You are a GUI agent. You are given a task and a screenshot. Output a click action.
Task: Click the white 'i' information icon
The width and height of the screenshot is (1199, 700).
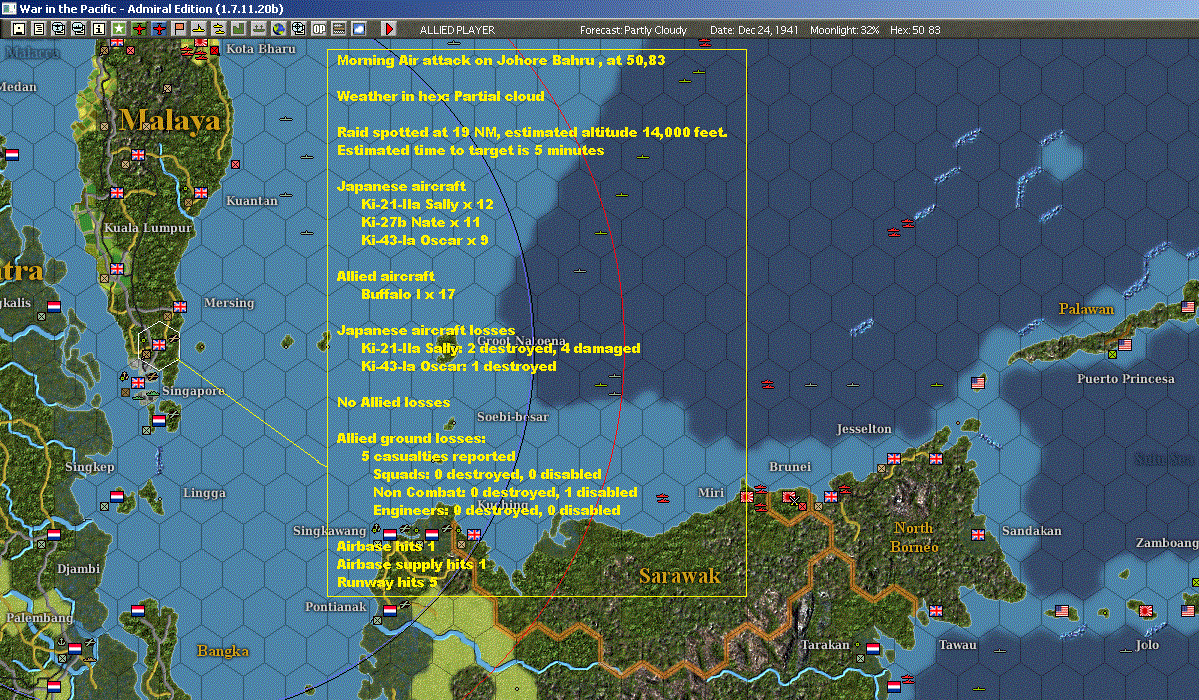pyautogui.click(x=99, y=29)
